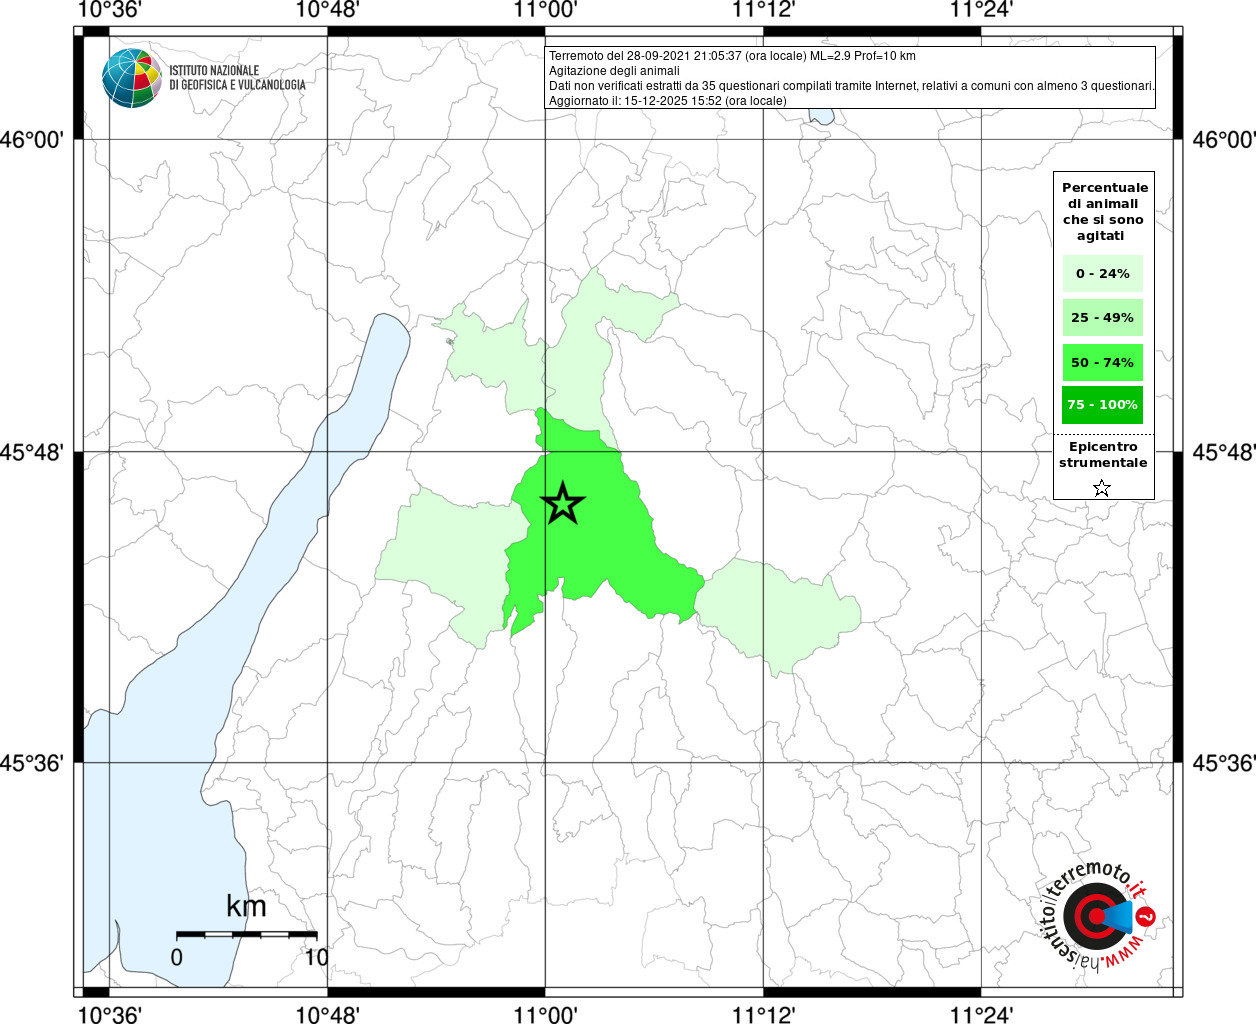This screenshot has height=1024, width=1256.
Task: Click the Istituto Nazionale di Geofisica text
Action: tap(237, 77)
